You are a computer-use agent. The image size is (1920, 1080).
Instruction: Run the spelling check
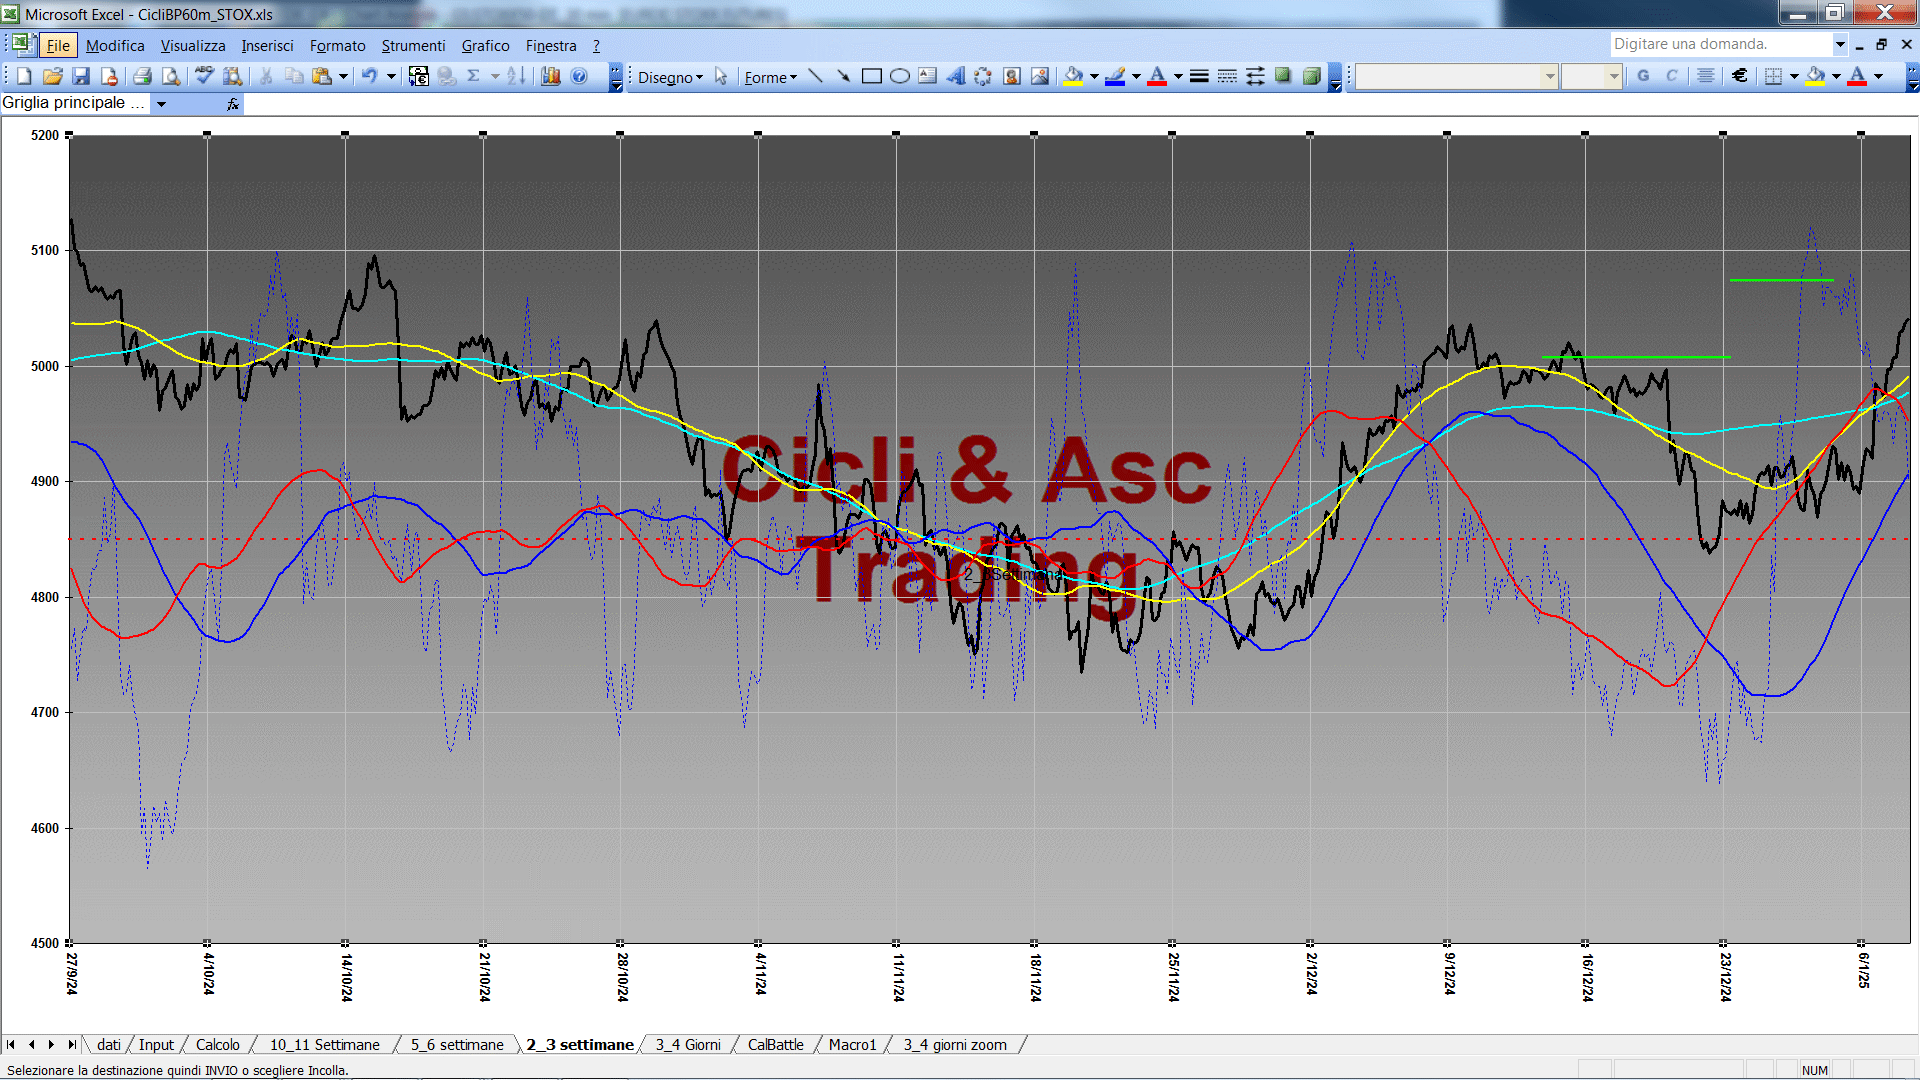coord(204,76)
